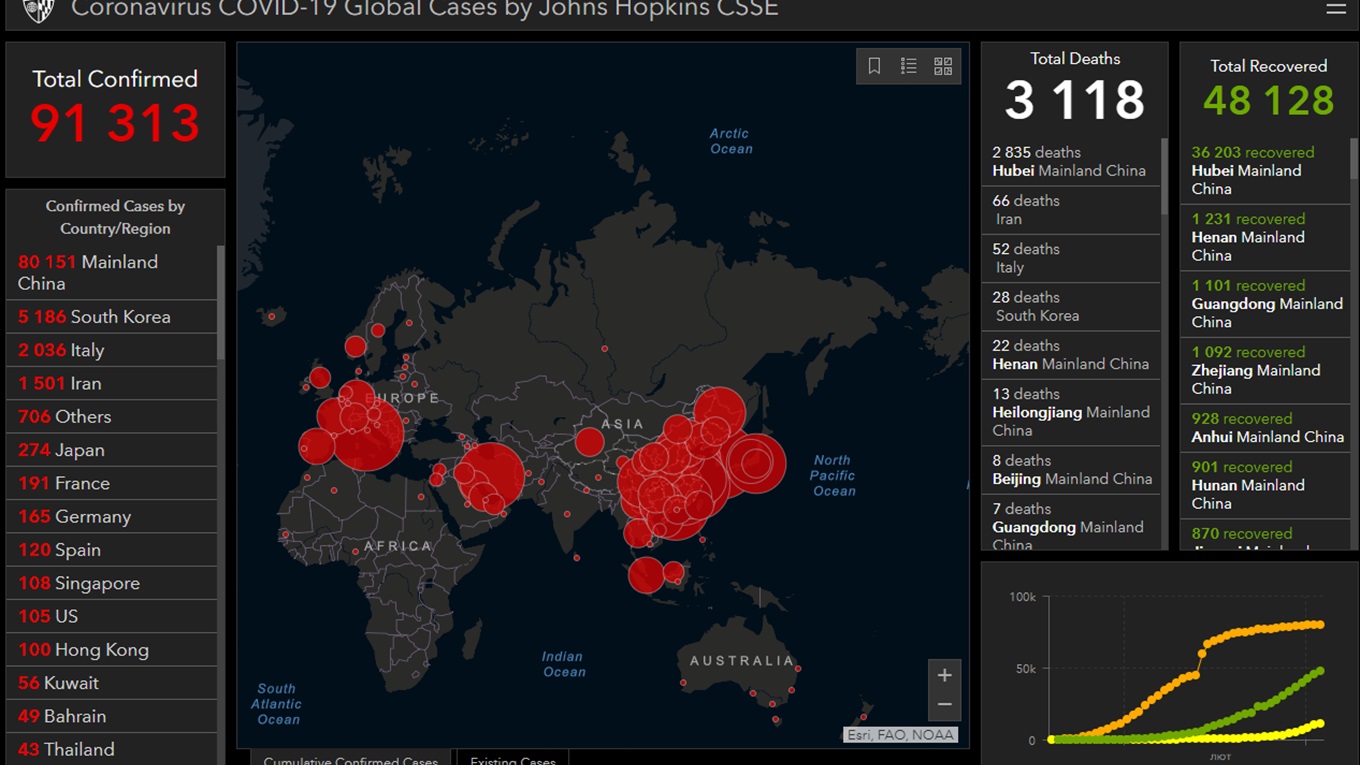Zoom in on the map

click(x=944, y=675)
